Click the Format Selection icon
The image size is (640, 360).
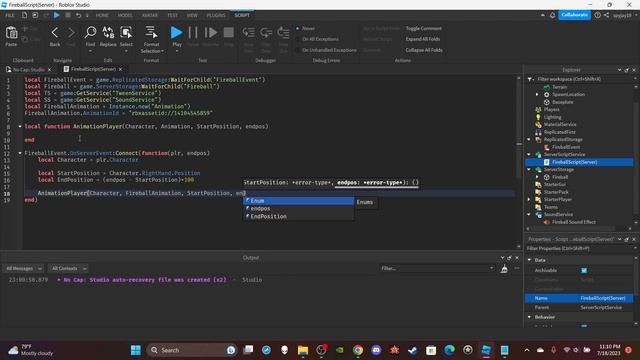coord(151,33)
